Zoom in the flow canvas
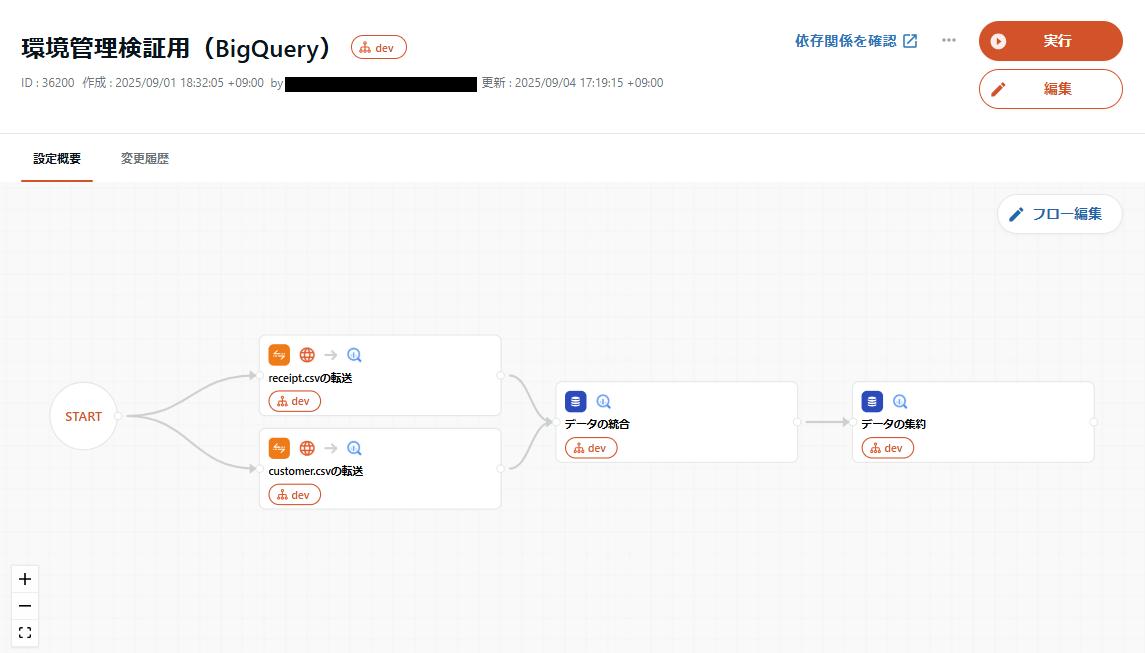 [x=25, y=579]
